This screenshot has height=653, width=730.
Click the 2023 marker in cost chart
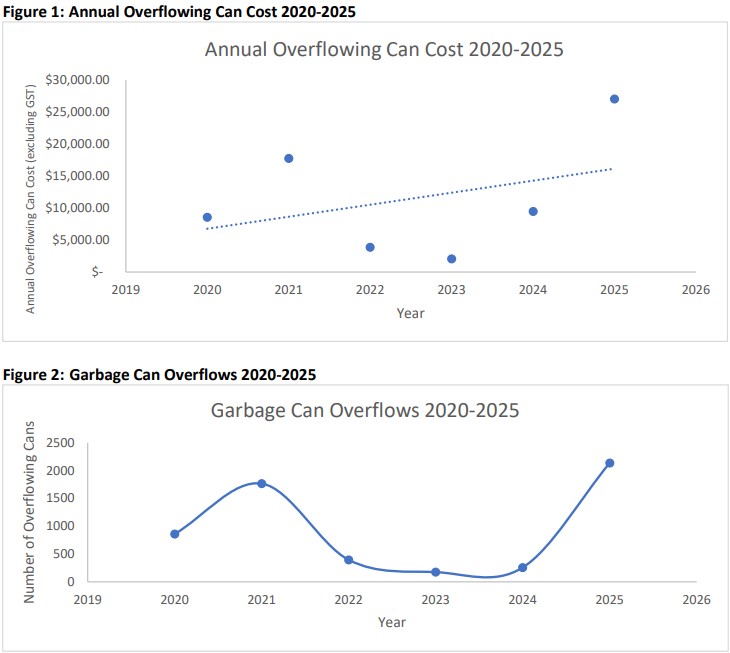[451, 259]
